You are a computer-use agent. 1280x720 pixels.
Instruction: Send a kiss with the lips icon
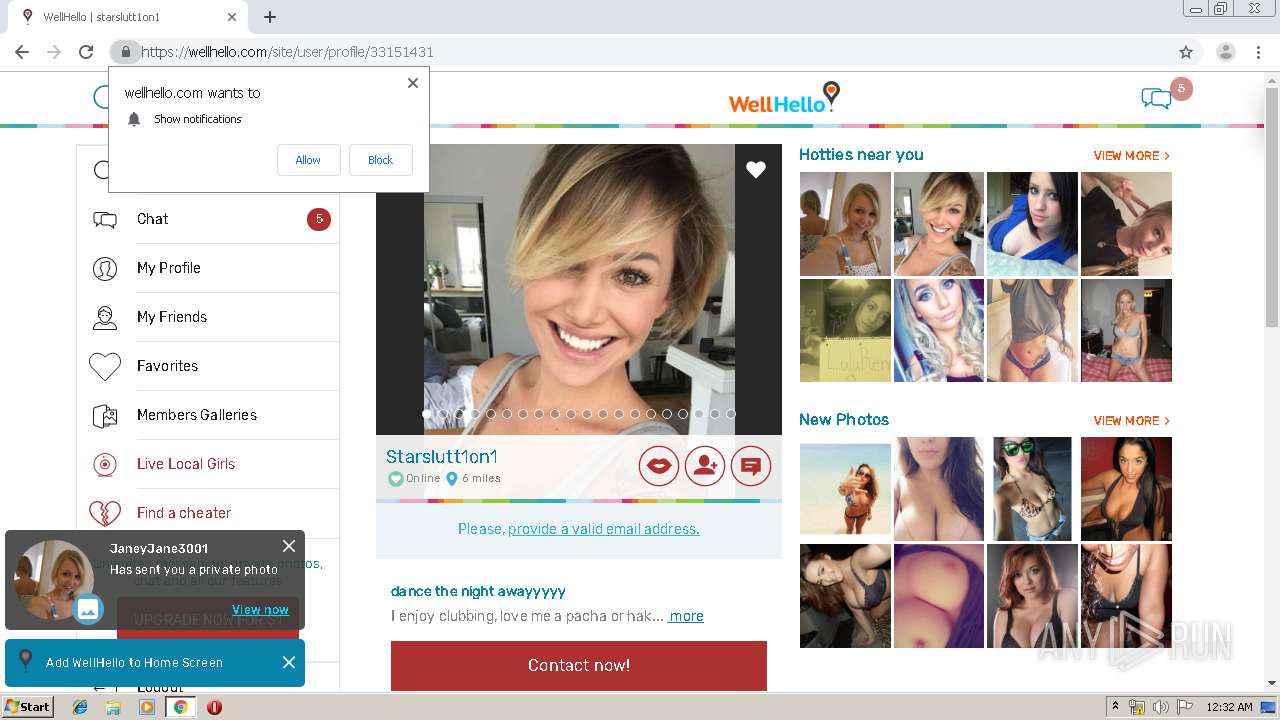coord(659,466)
